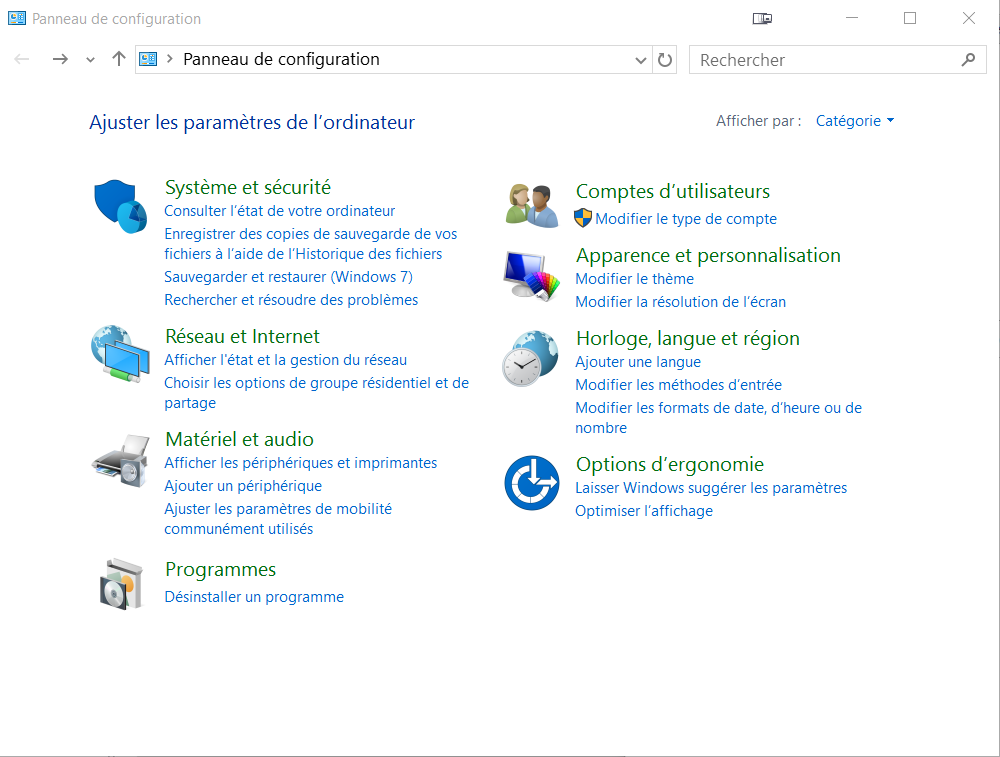Navigate up one level with up arrow
1000x757 pixels.
coord(119,59)
